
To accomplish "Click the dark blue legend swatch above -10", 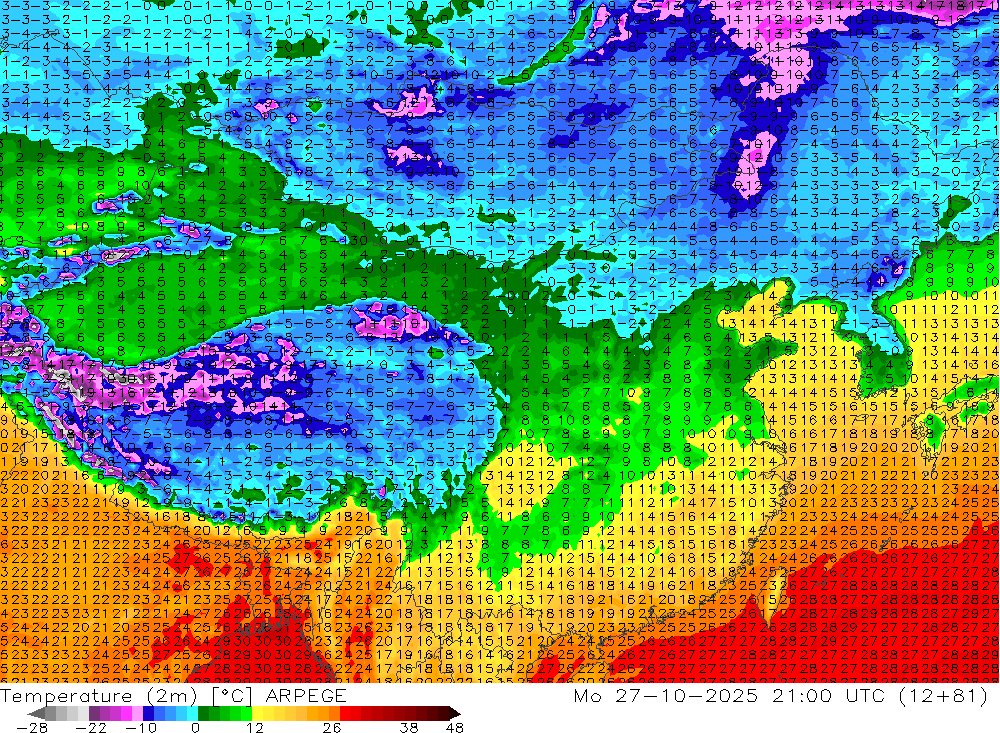I will 148,713.
